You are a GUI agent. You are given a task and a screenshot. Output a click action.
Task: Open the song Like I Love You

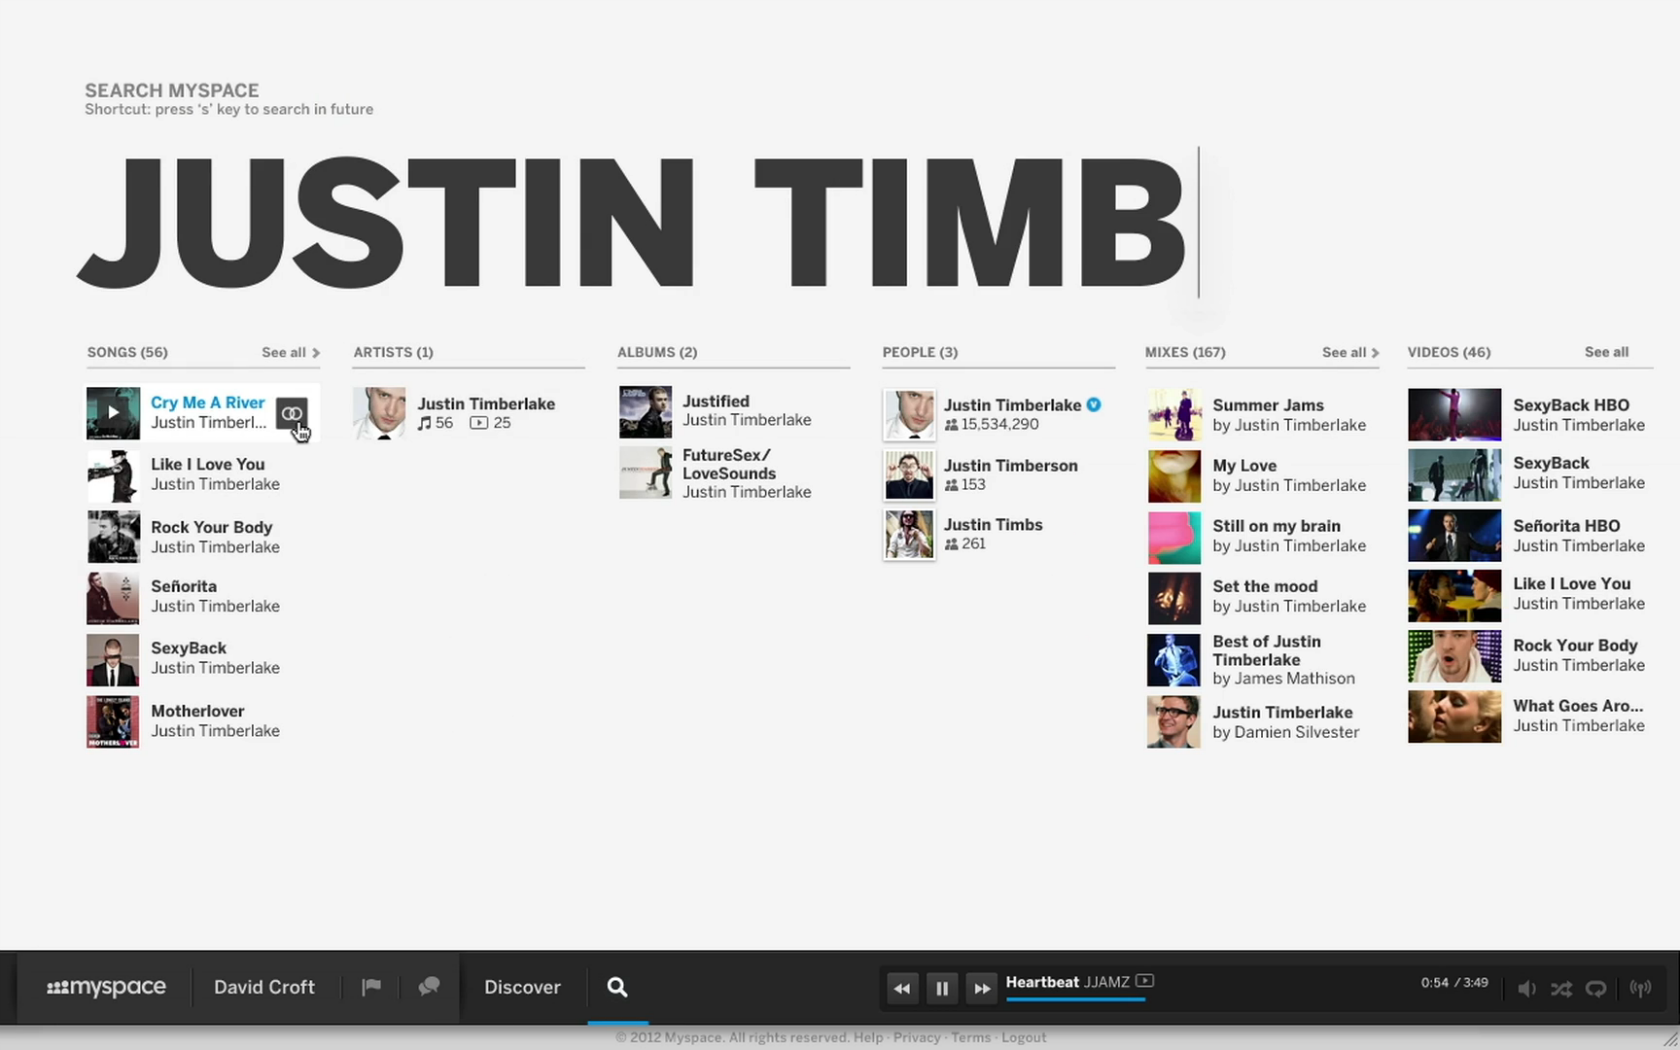coord(208,464)
